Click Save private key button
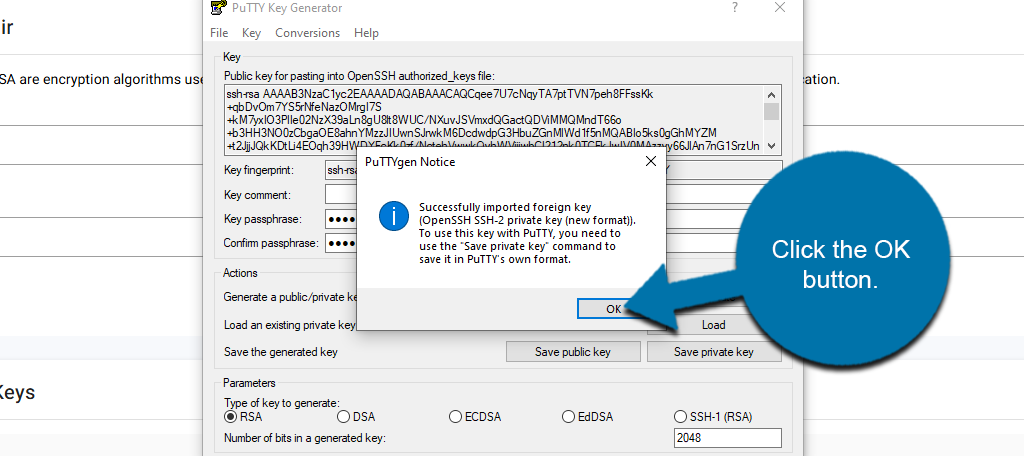The image size is (1024, 456). (713, 352)
